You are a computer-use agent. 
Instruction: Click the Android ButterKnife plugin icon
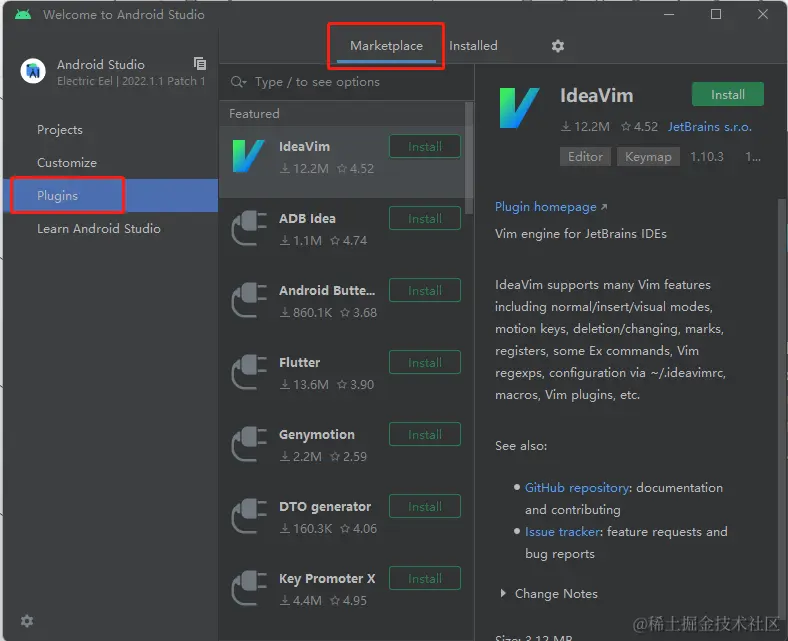coord(249,300)
